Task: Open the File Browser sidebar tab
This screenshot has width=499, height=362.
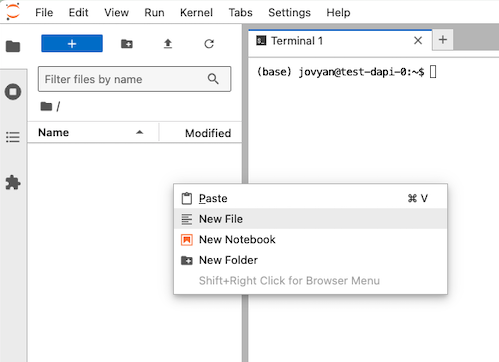Action: click(x=13, y=46)
